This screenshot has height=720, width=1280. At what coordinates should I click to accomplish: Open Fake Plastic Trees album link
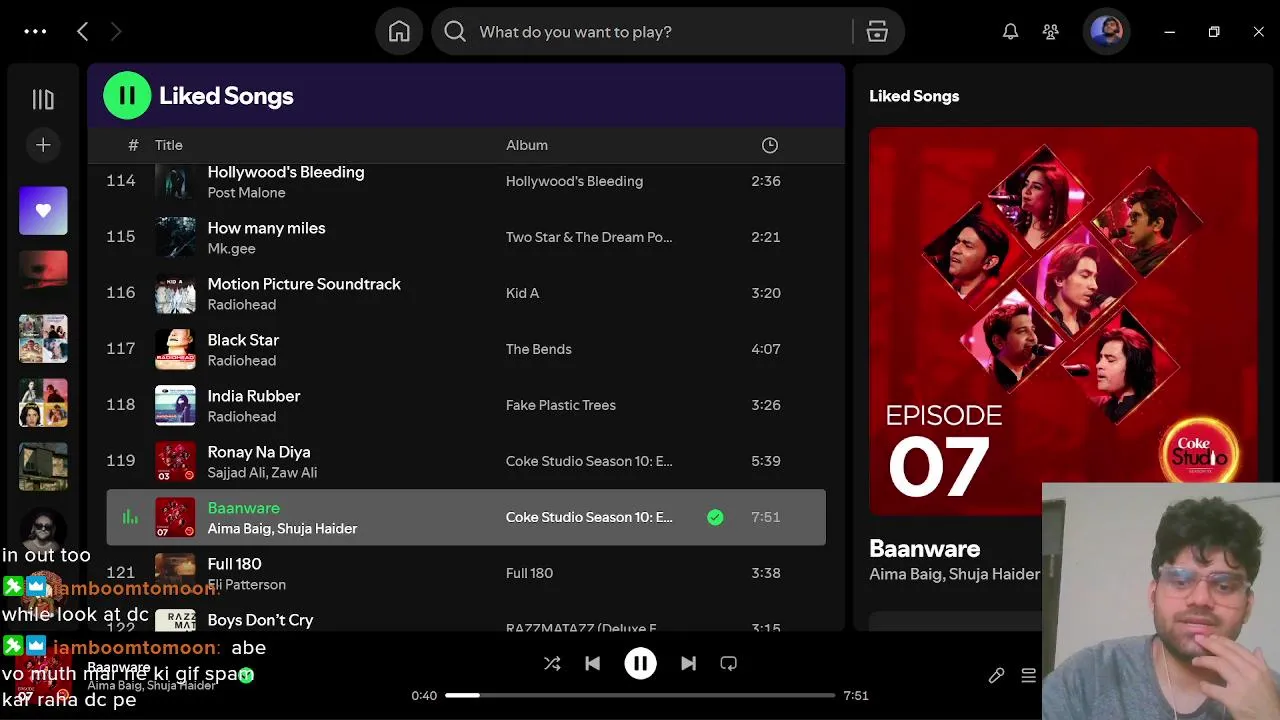tap(561, 405)
